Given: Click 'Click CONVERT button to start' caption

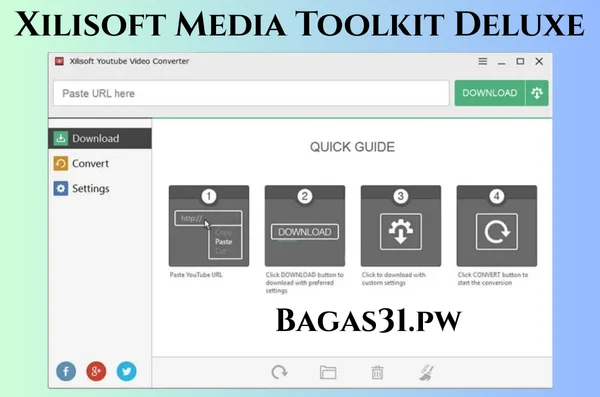Looking at the screenshot, I should pos(492,279).
